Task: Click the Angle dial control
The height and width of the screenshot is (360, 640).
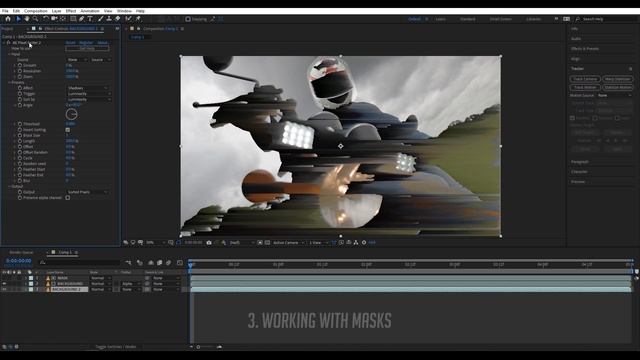Action: (71, 115)
